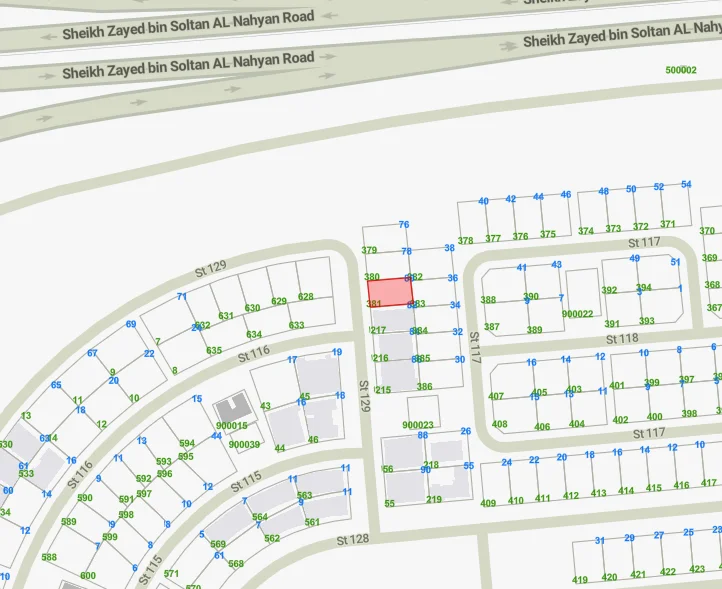Image resolution: width=722 pixels, height=589 pixels.
Task: Select parcel 900022
Action: click(577, 313)
